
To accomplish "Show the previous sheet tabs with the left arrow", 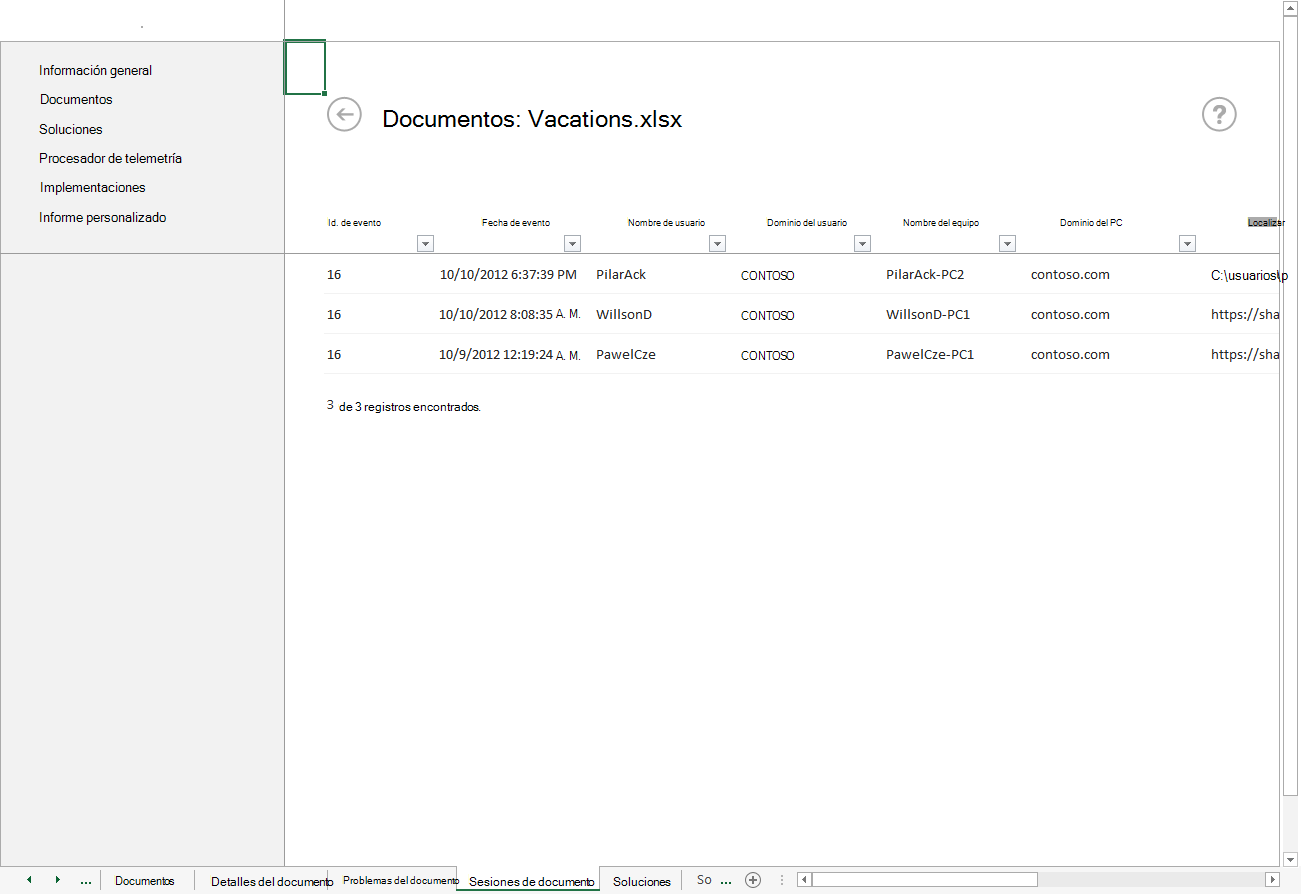I will [x=29, y=880].
